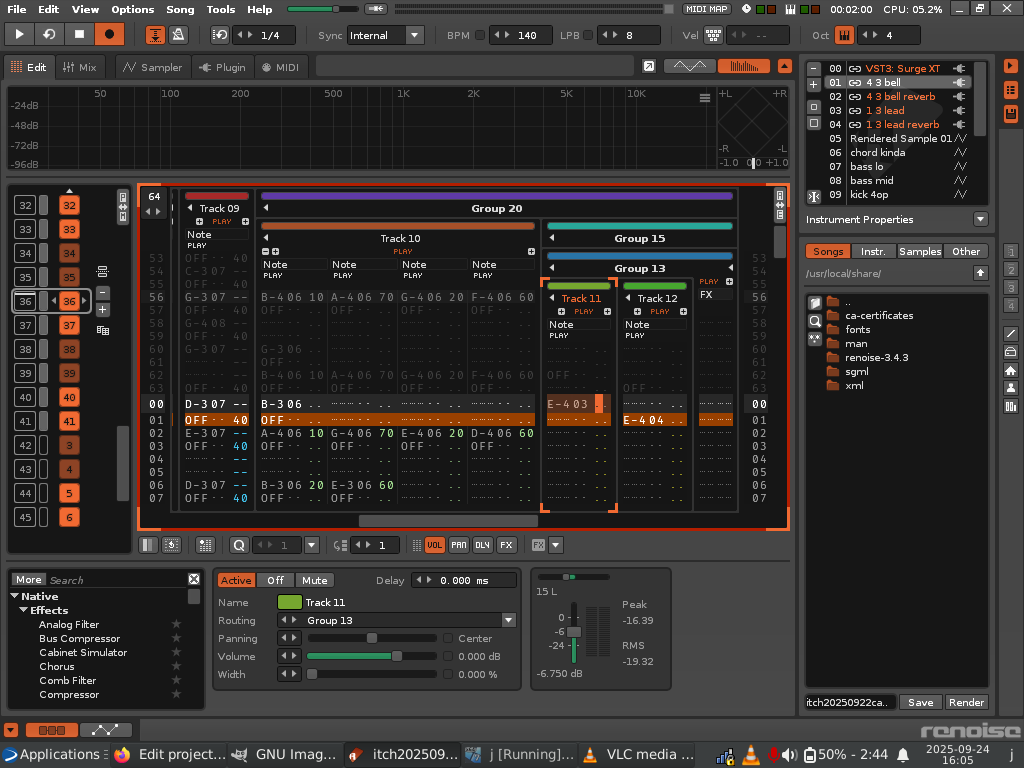1024x768 pixels.
Task: Open the Song menu
Action: (x=180, y=9)
